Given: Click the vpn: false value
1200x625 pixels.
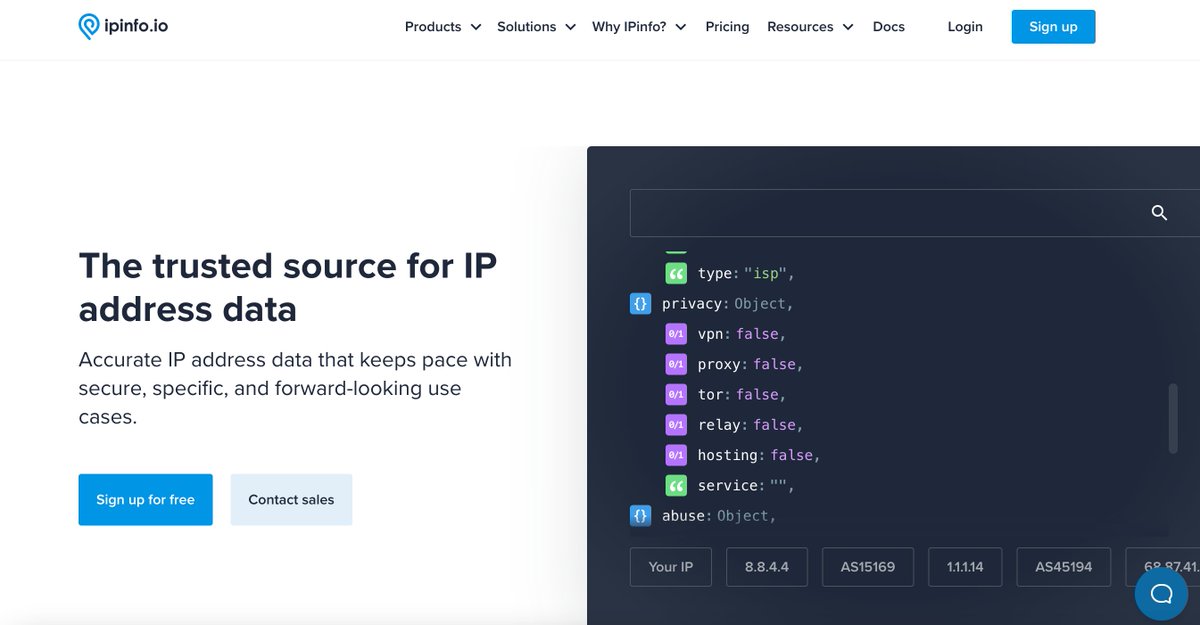Looking at the screenshot, I should pyautogui.click(x=757, y=334).
